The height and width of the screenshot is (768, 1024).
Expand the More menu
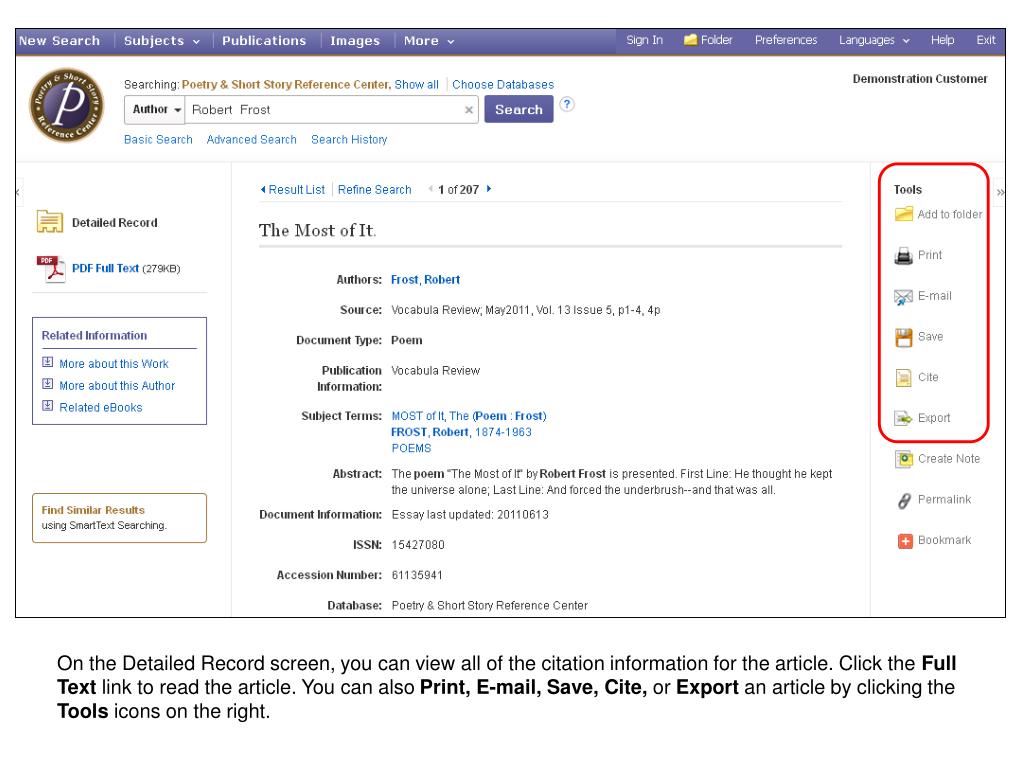click(x=428, y=40)
